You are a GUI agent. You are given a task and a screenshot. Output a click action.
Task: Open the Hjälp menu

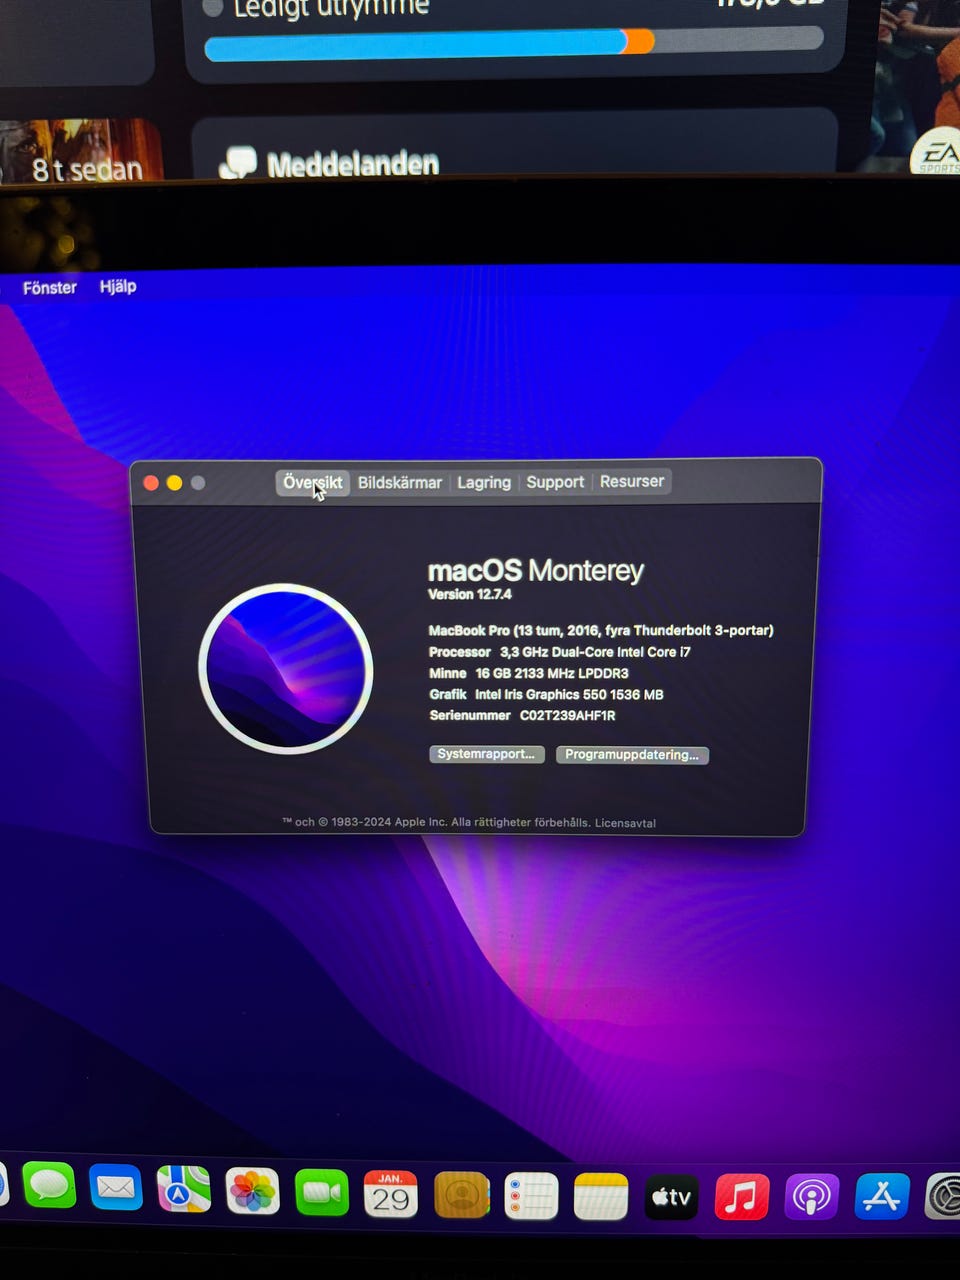point(118,287)
